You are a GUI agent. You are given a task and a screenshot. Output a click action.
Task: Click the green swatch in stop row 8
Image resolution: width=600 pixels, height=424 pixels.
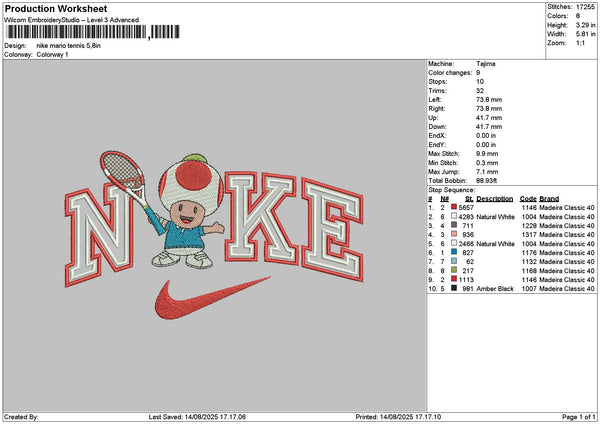click(x=454, y=270)
